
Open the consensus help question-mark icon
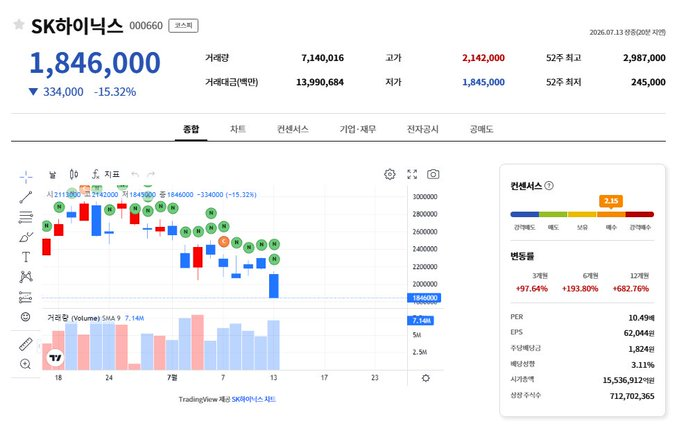point(549,186)
